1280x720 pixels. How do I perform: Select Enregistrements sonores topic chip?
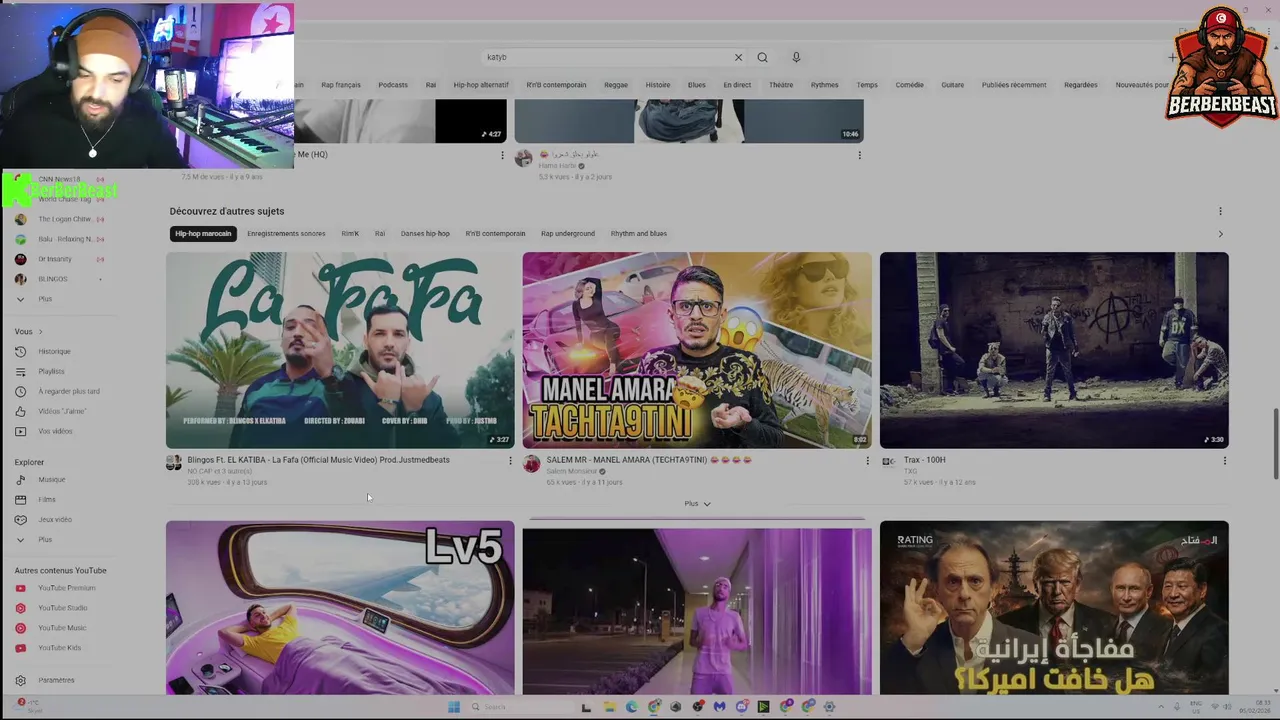point(286,233)
